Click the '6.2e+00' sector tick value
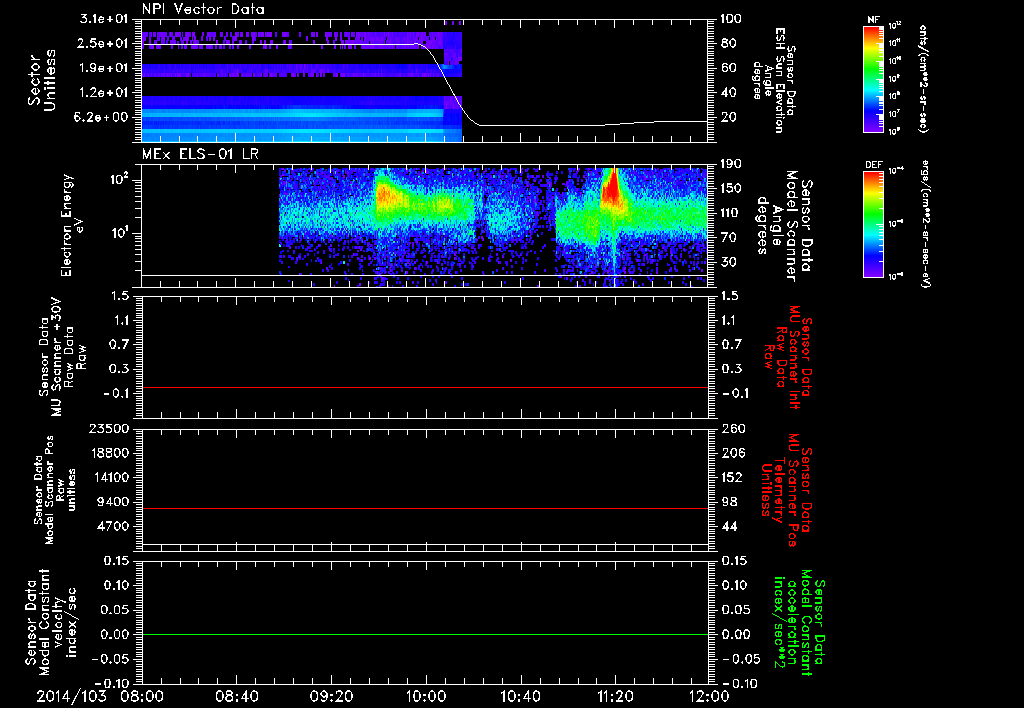This screenshot has width=1024, height=708. point(103,117)
